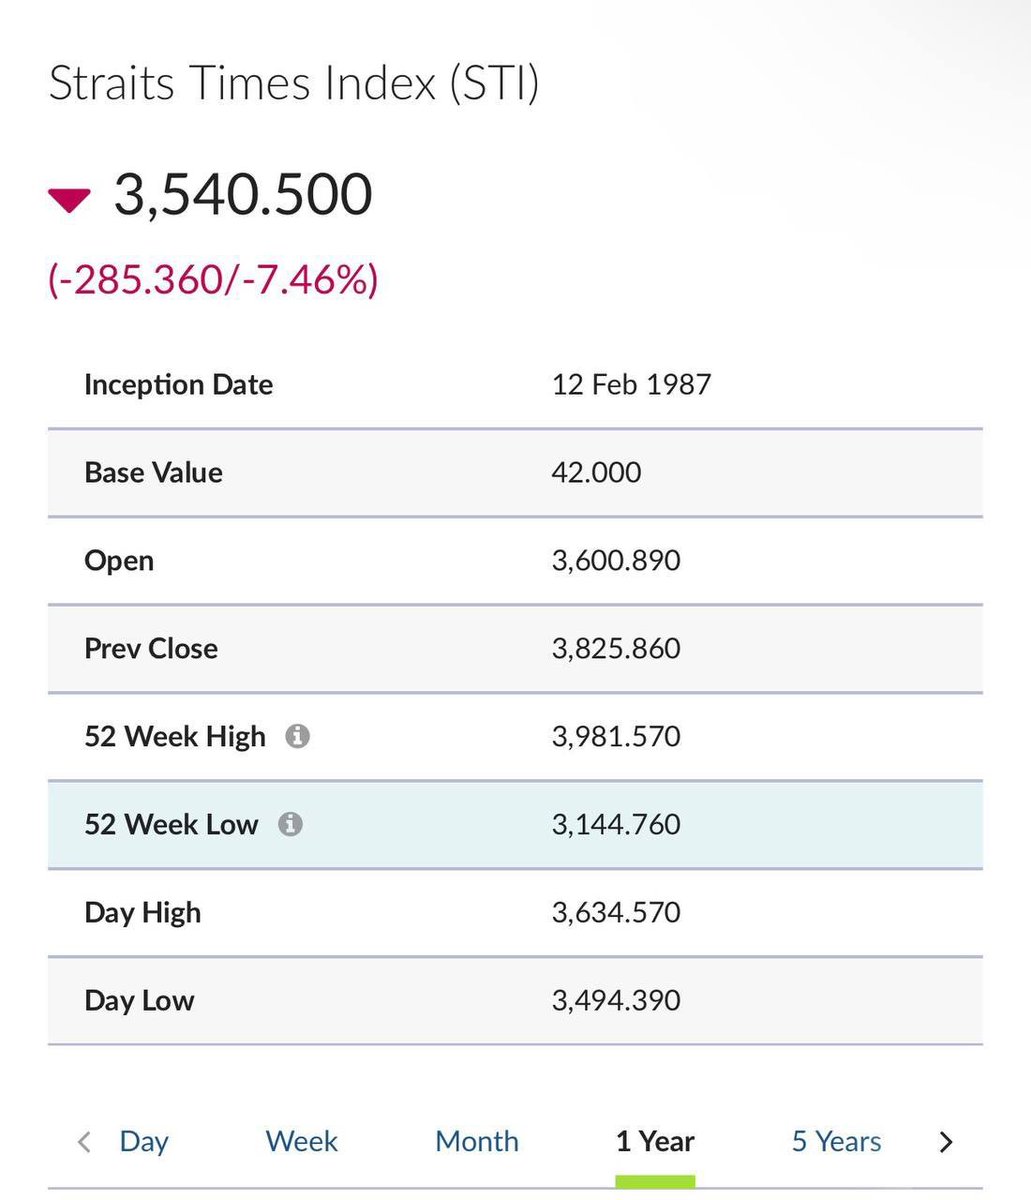Image resolution: width=1031 pixels, height=1200 pixels.
Task: Select the Week chart tab
Action: point(302,1141)
